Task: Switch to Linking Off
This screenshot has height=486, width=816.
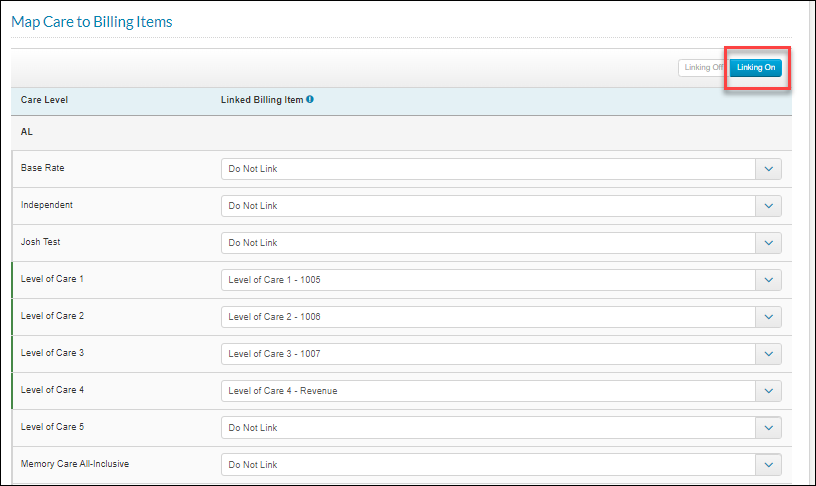Action: coord(704,68)
